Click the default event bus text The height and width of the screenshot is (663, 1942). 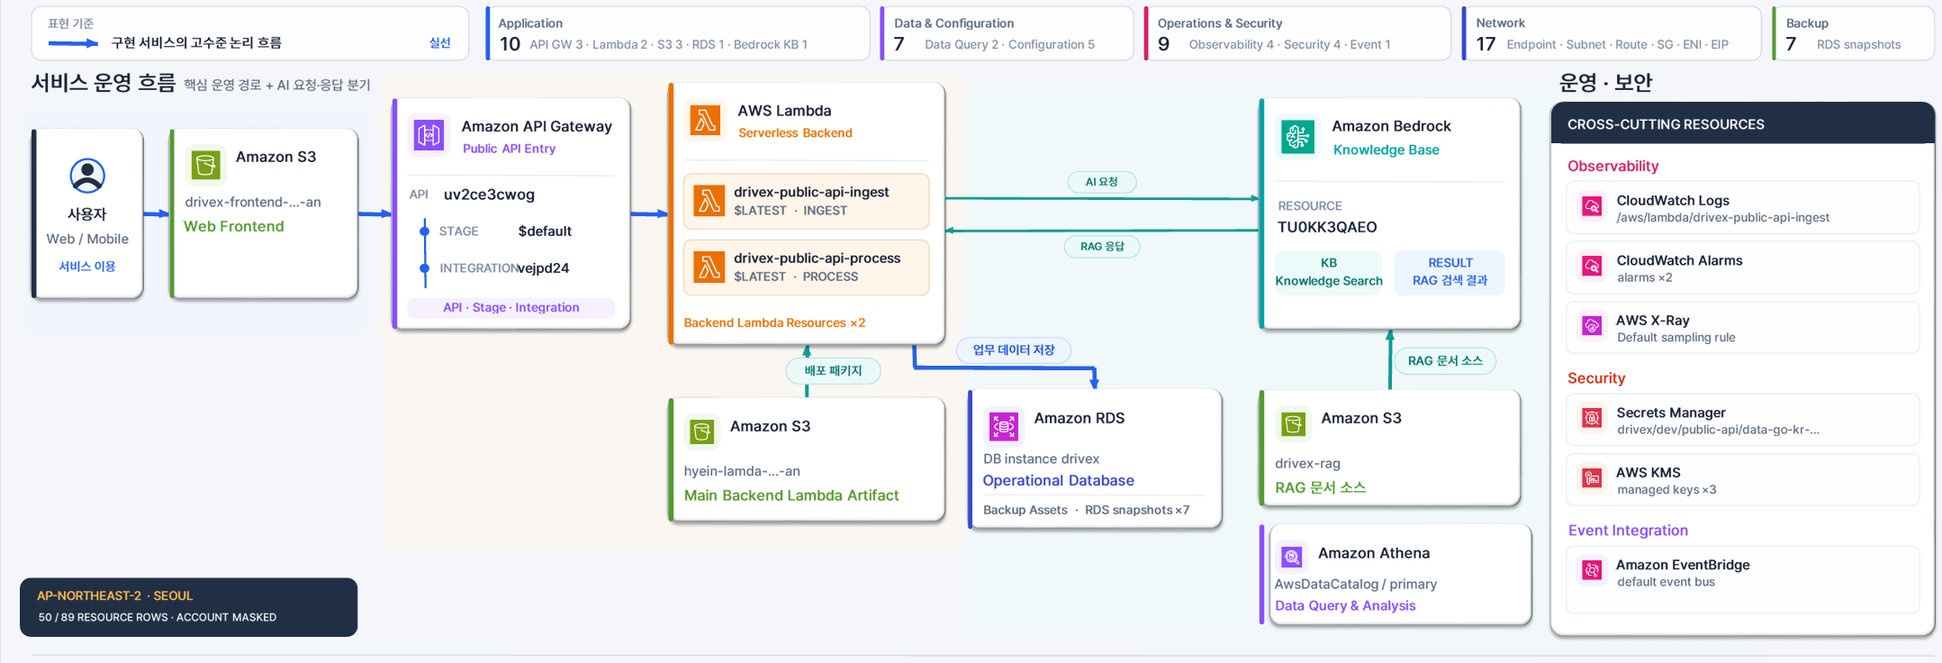pos(1666,582)
